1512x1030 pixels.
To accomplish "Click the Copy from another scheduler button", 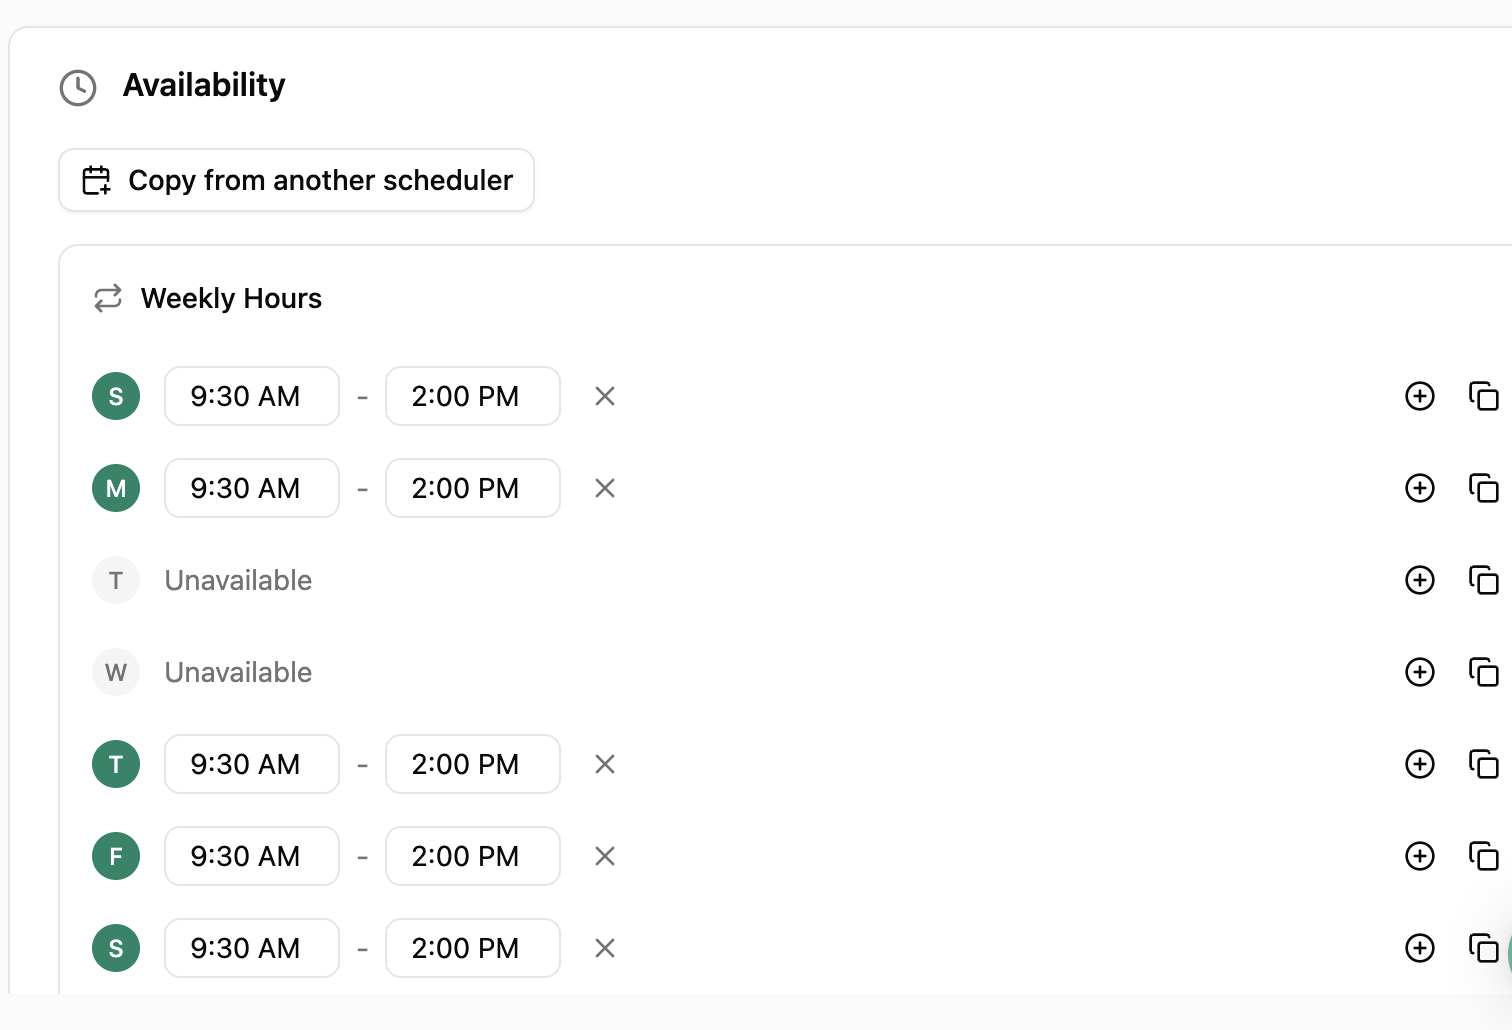I will pyautogui.click(x=296, y=180).
